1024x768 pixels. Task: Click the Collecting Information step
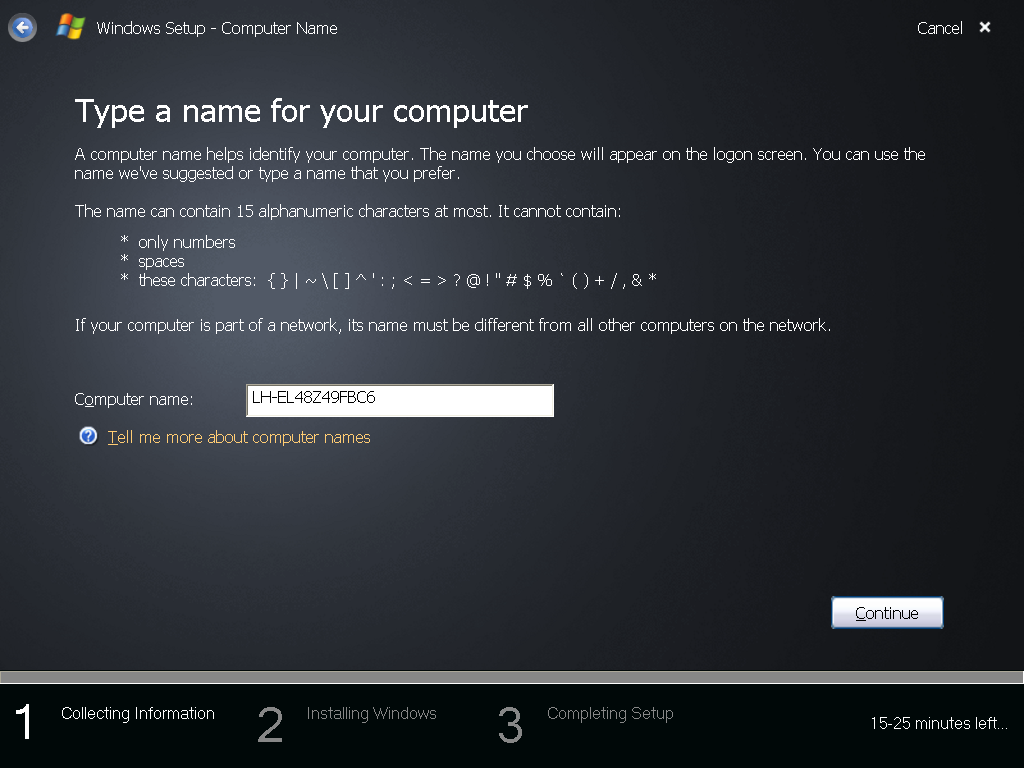coord(138,713)
